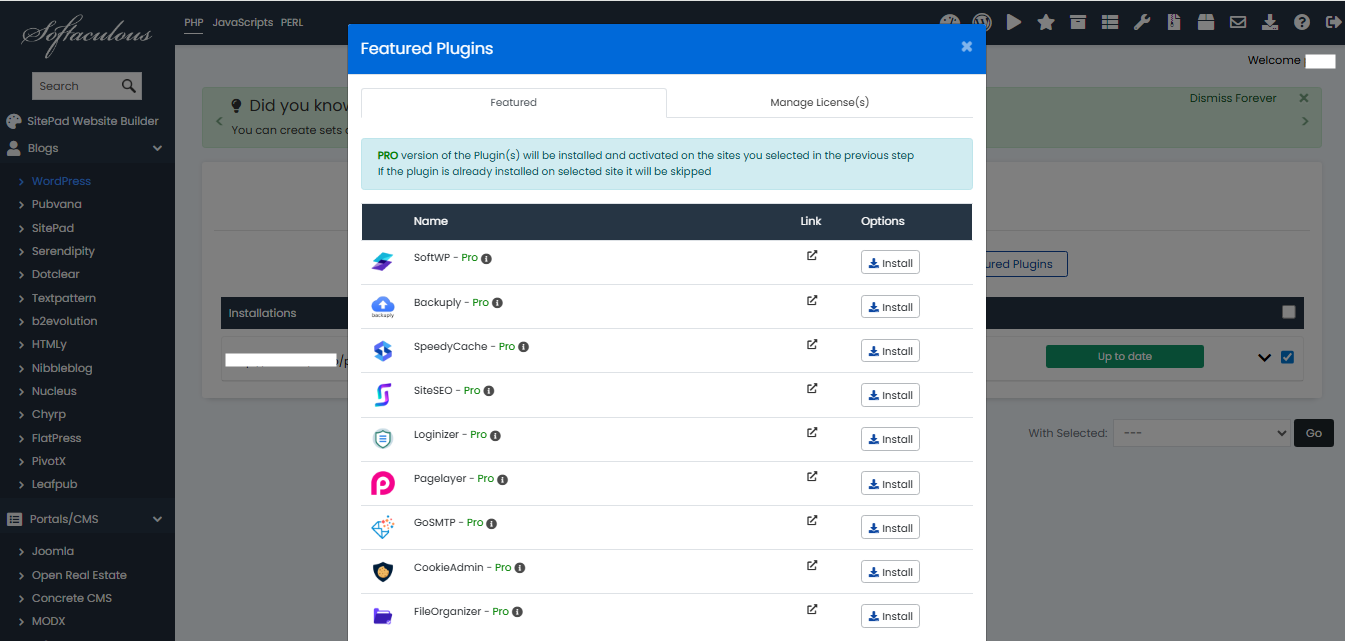Image resolution: width=1345 pixels, height=641 pixels.
Task: Open the installations list icon in top toolbar
Action: (1110, 22)
